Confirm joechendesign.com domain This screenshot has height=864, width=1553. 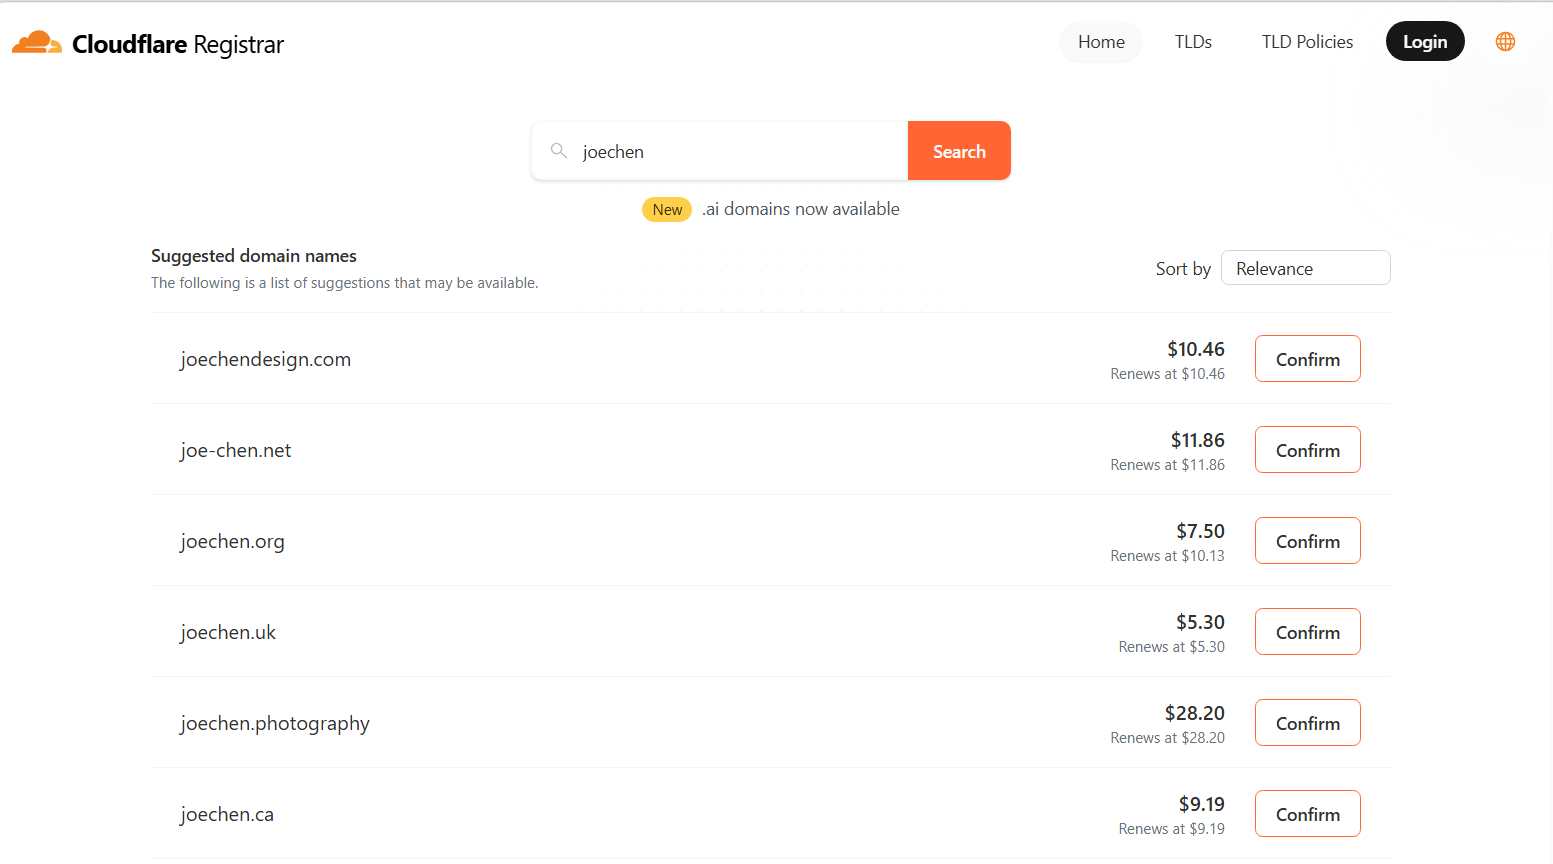coord(1308,359)
